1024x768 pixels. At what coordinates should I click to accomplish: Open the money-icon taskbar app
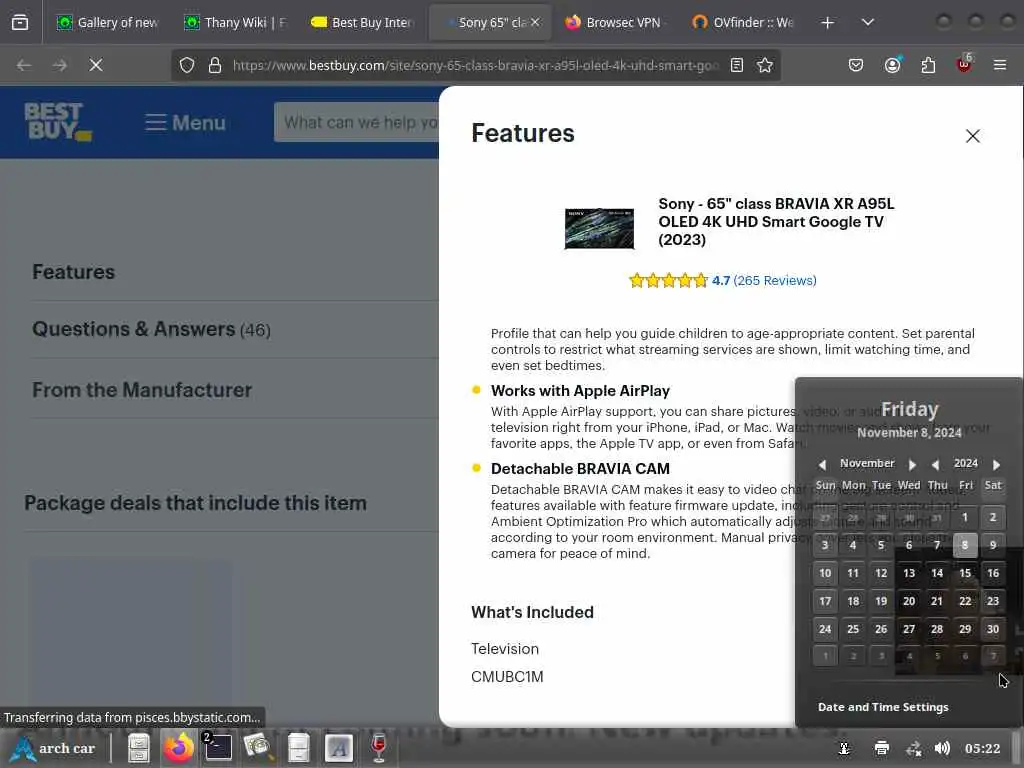tap(258, 748)
